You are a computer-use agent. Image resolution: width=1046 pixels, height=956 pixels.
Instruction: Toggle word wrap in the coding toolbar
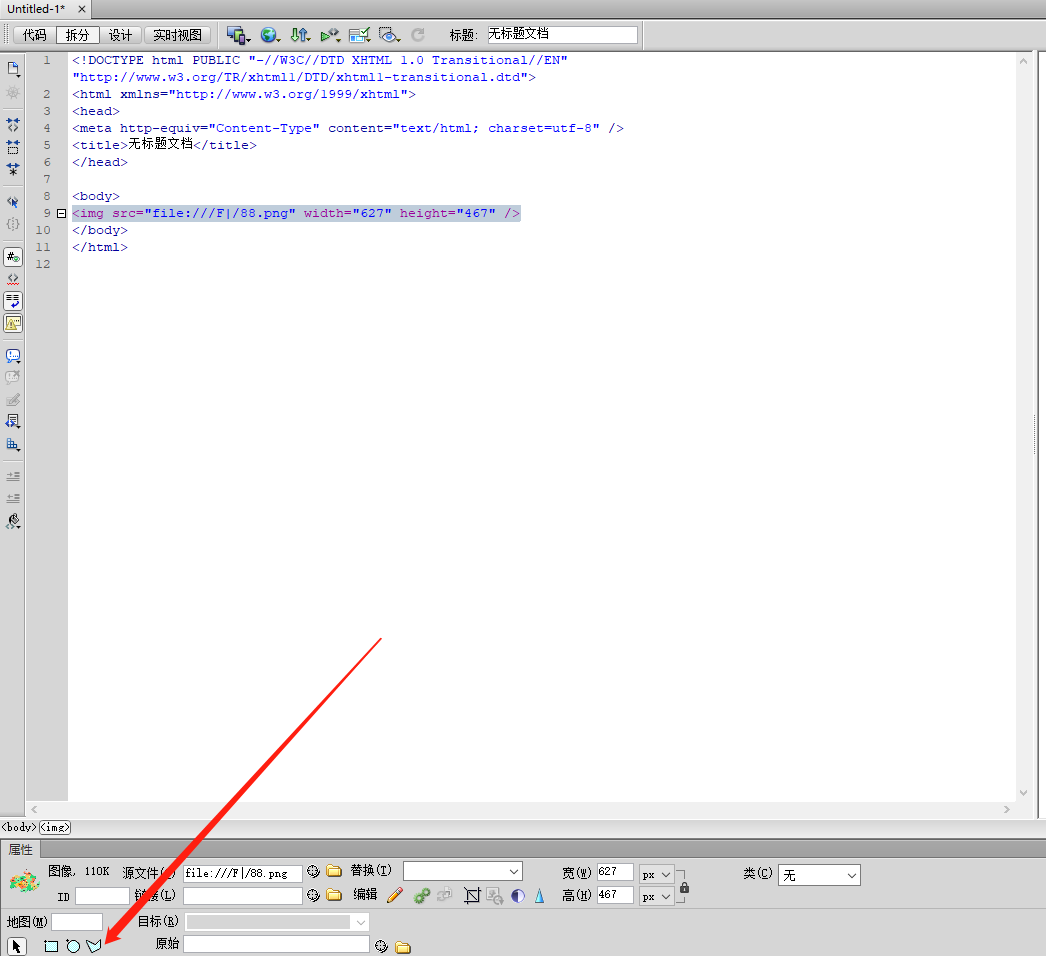coord(13,300)
